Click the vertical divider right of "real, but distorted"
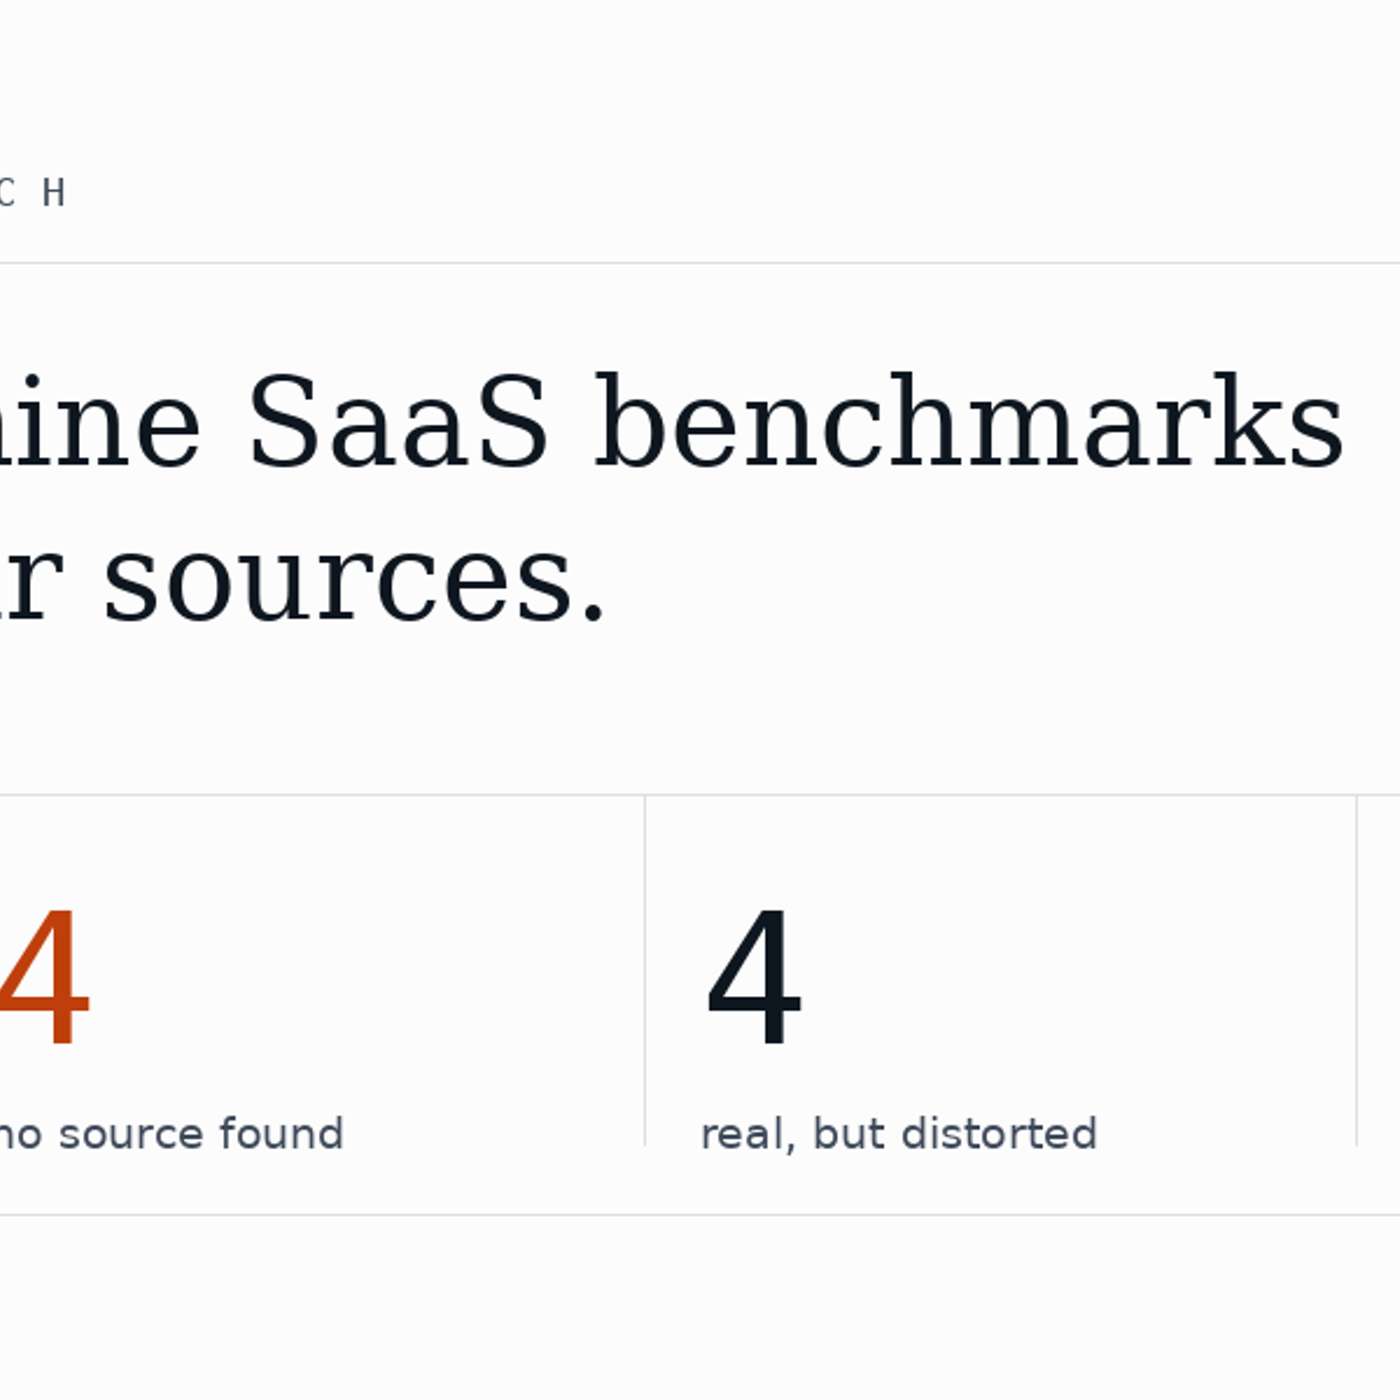 coord(1357,971)
